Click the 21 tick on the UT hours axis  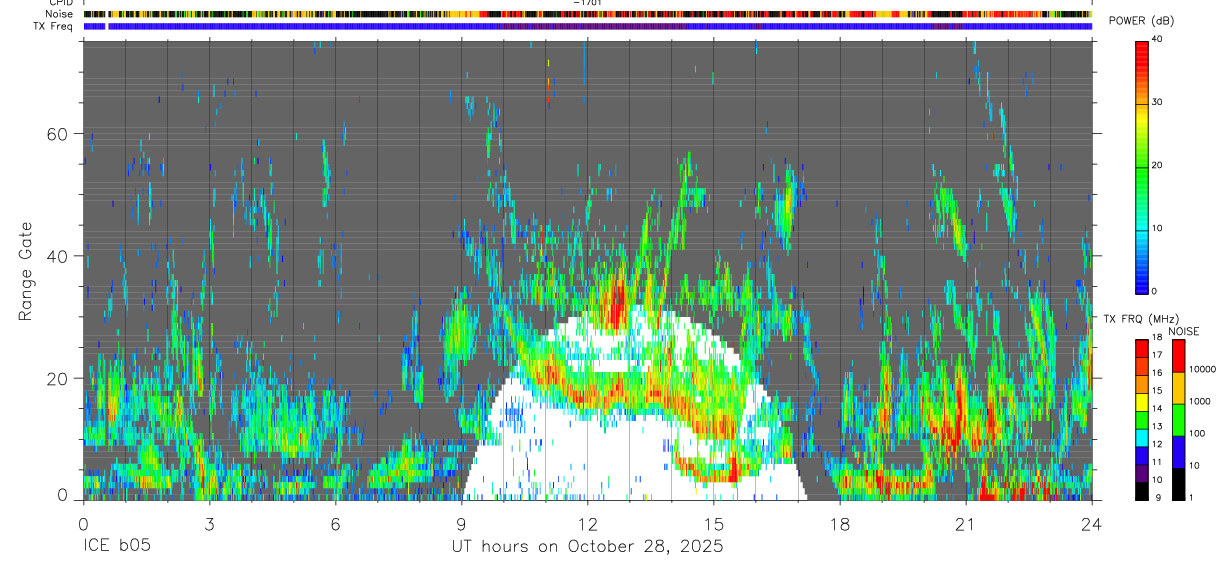[x=965, y=523]
